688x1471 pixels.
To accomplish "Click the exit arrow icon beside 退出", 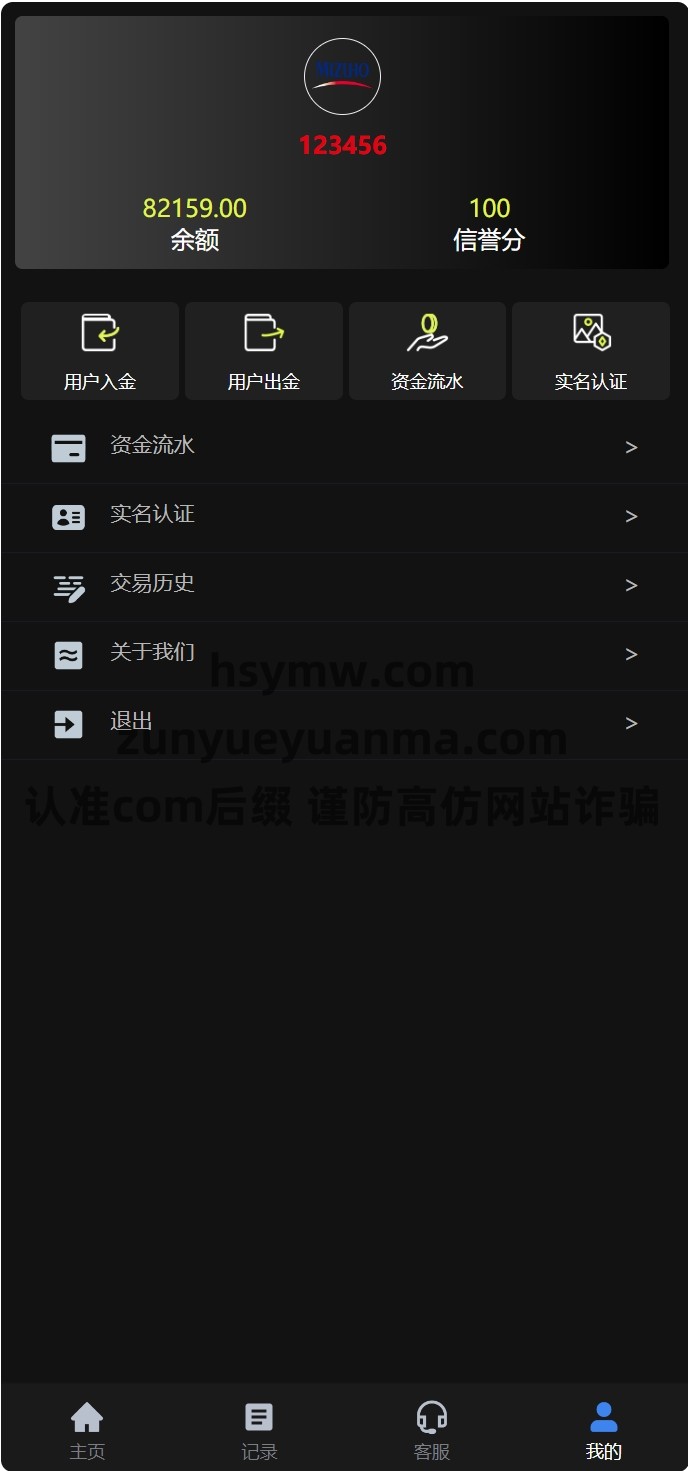I will [68, 724].
